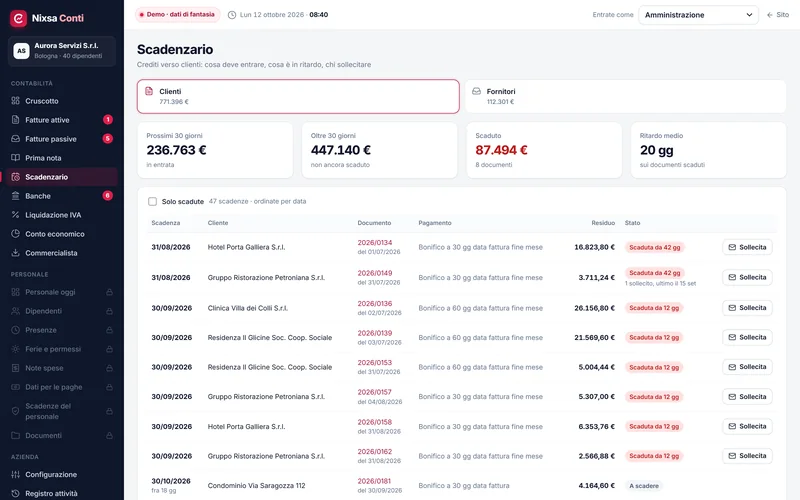The height and width of the screenshot is (500, 800).
Task: Click the Commercialista download icon
Action: (16, 253)
